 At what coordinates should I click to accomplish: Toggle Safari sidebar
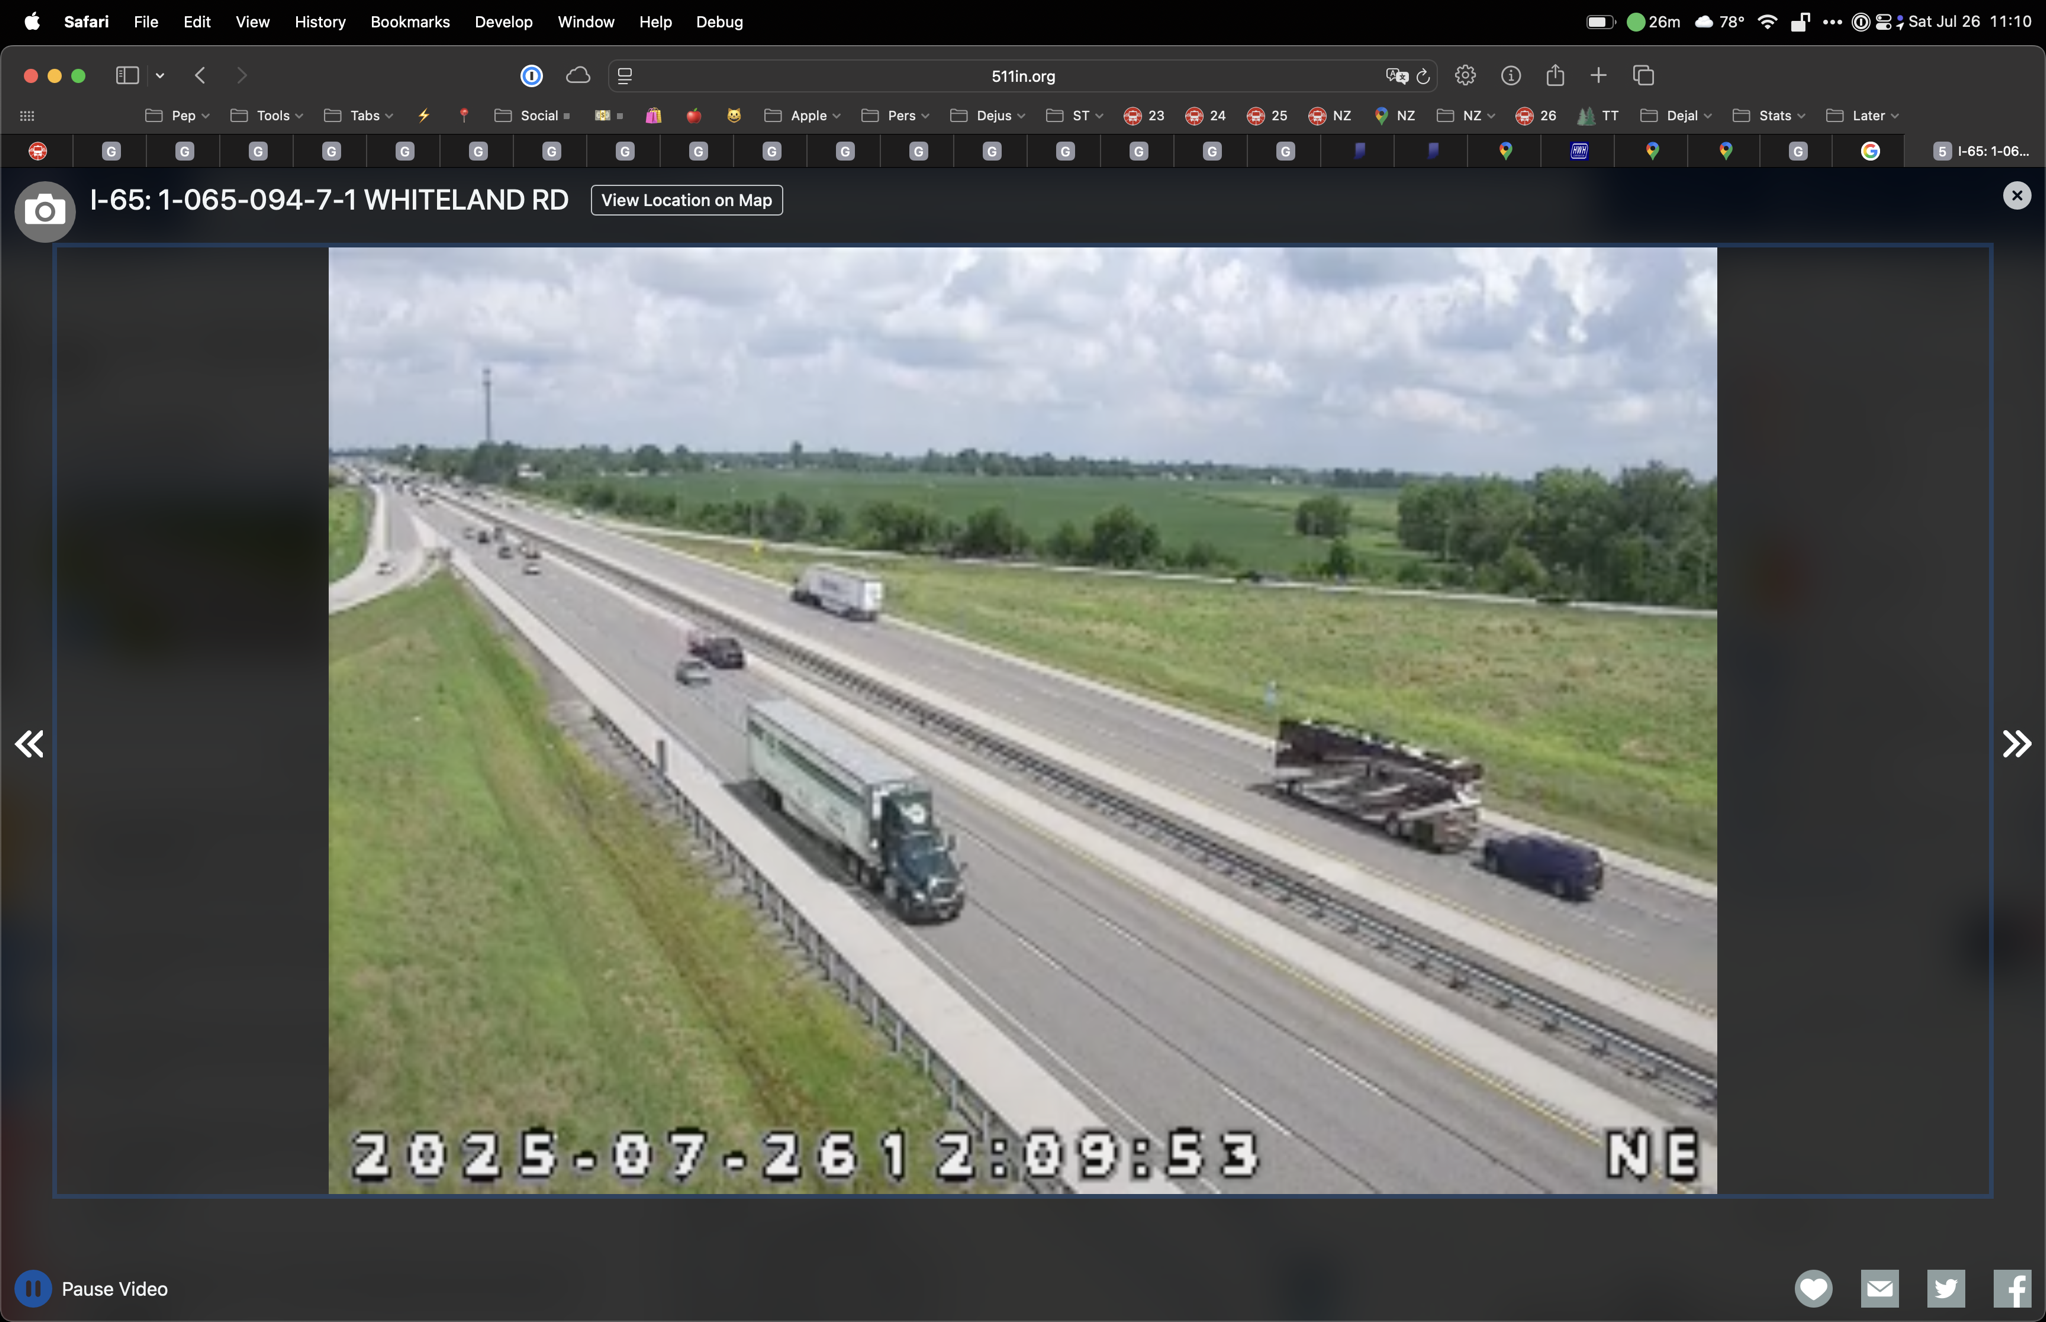tap(127, 75)
